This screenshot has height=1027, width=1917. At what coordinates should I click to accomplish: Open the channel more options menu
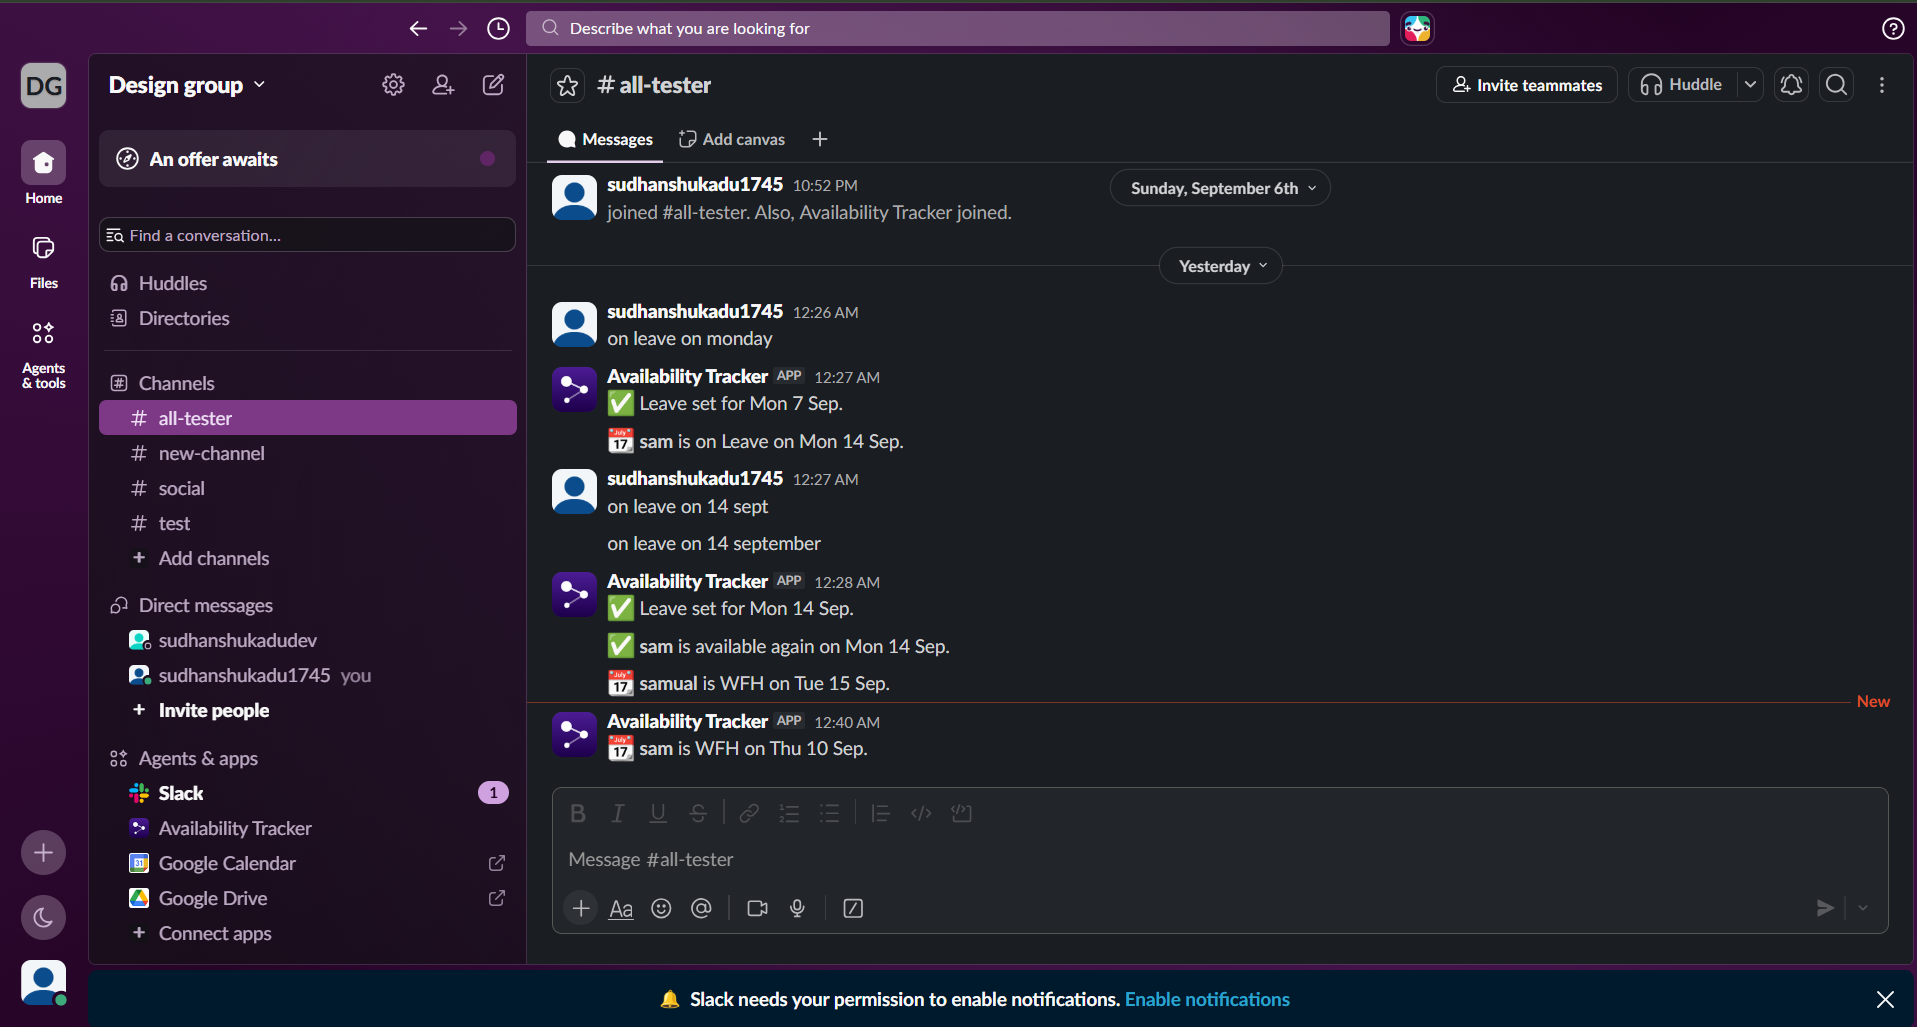point(1882,85)
